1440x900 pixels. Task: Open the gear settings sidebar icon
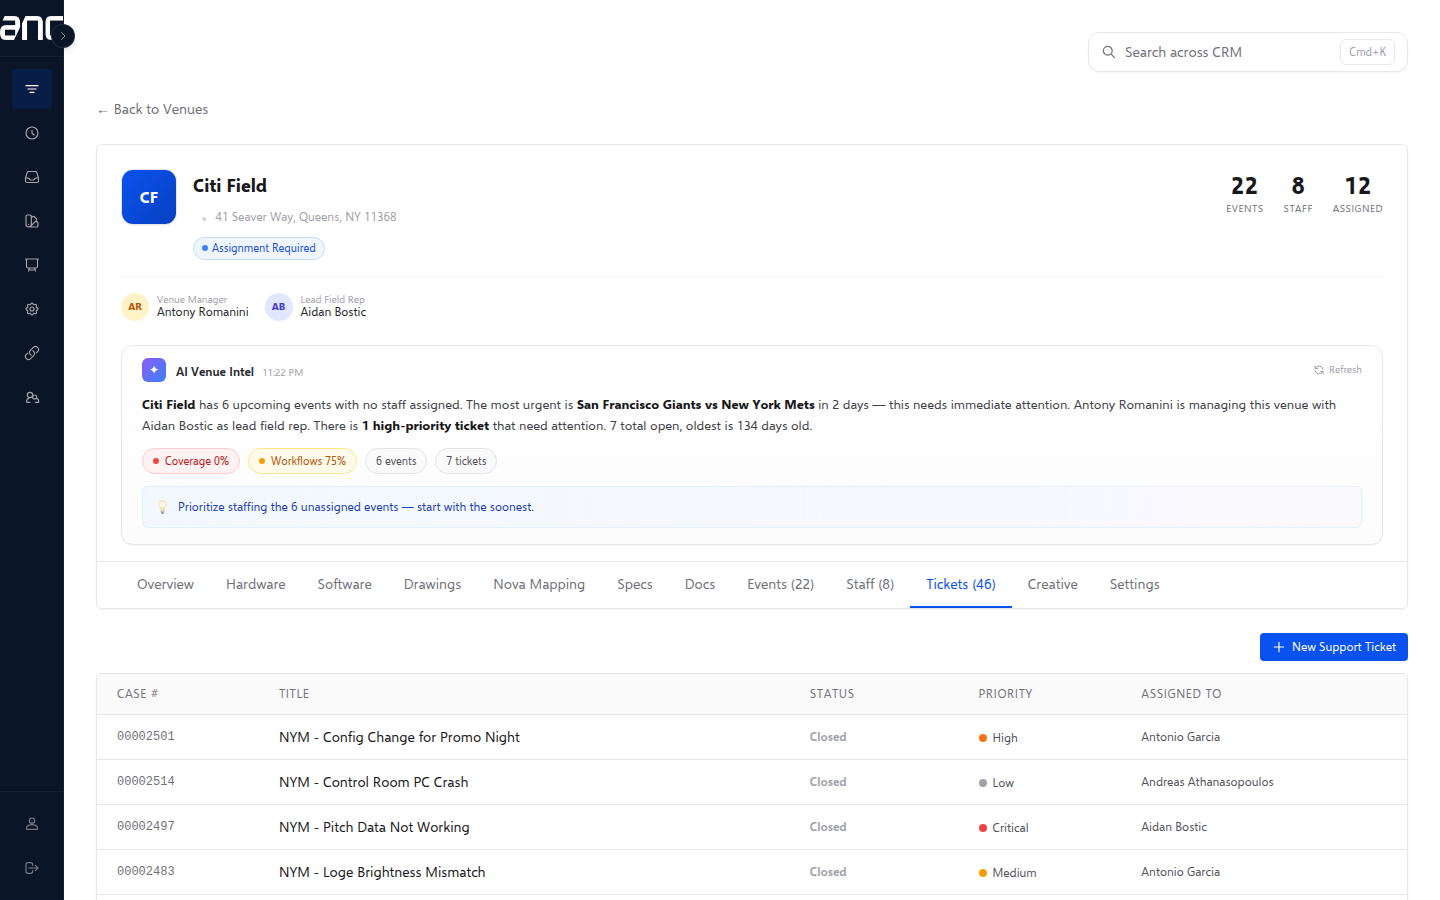click(x=32, y=309)
